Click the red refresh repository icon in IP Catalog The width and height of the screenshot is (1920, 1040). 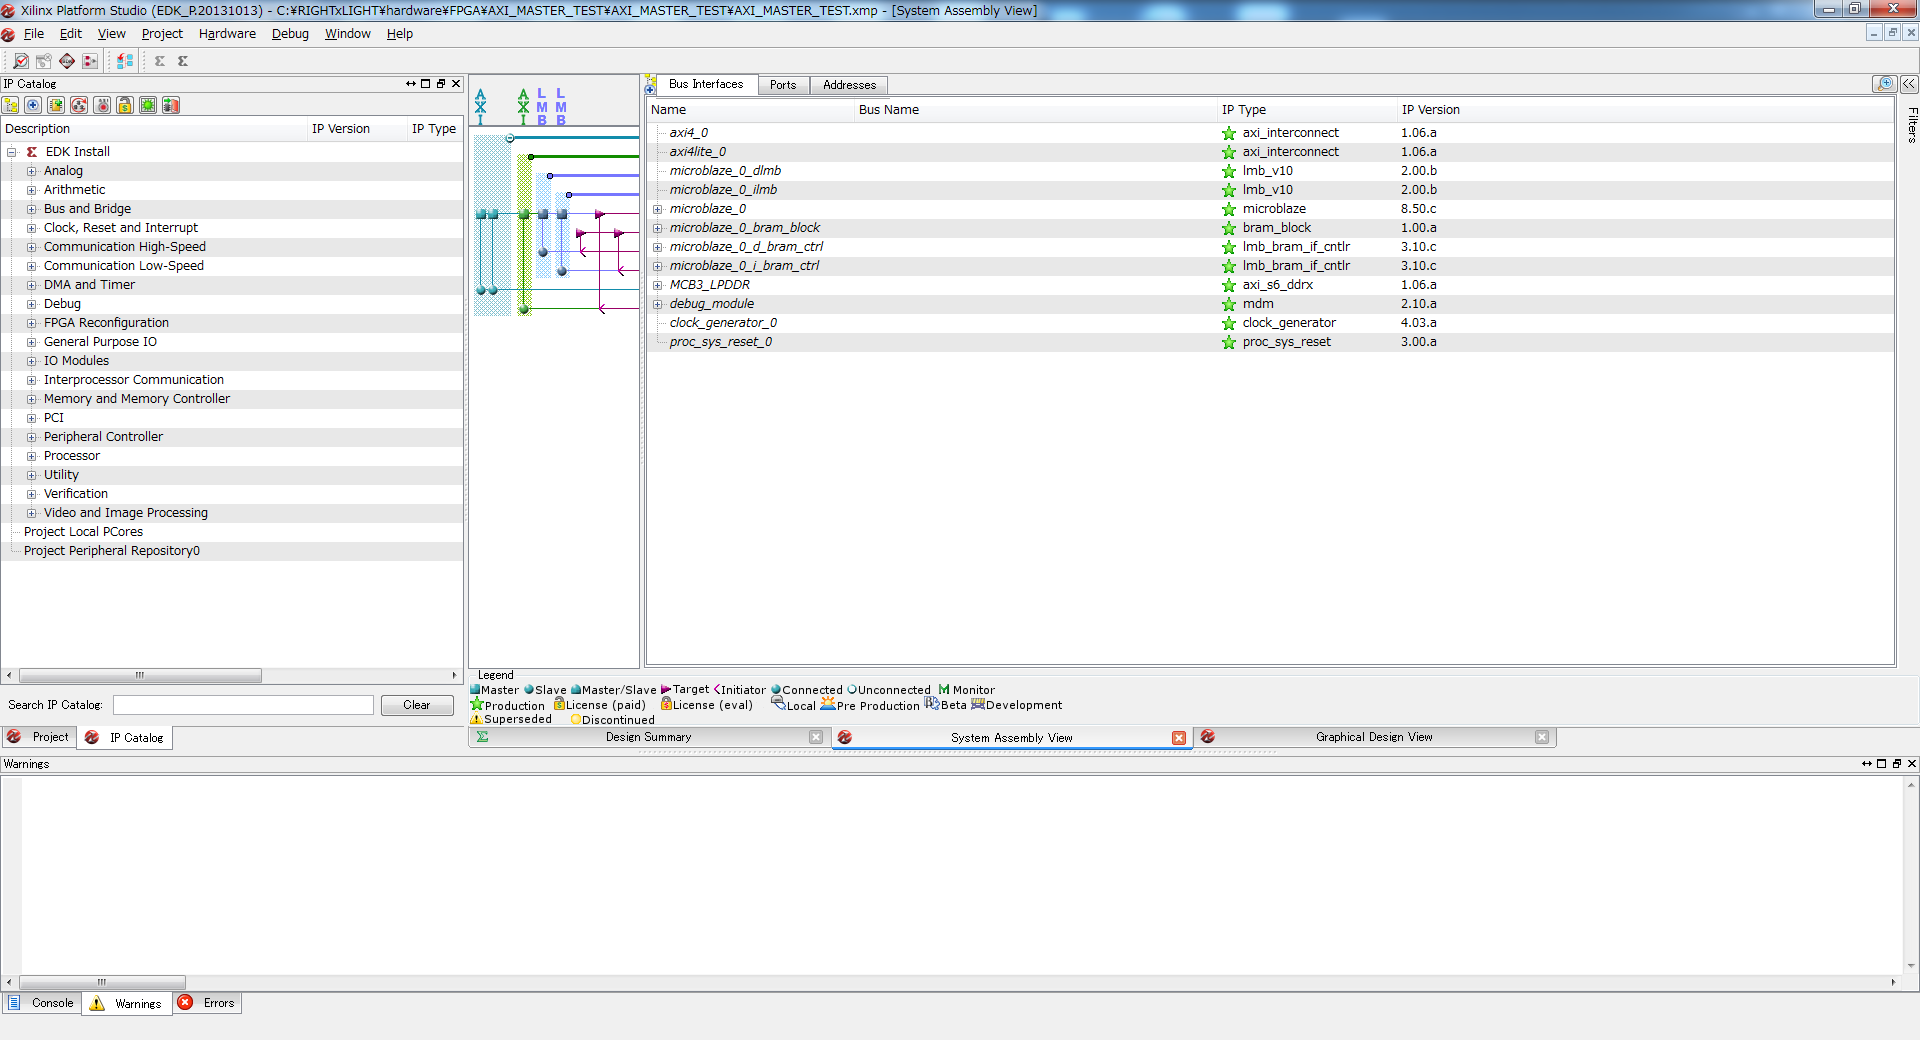(x=79, y=105)
